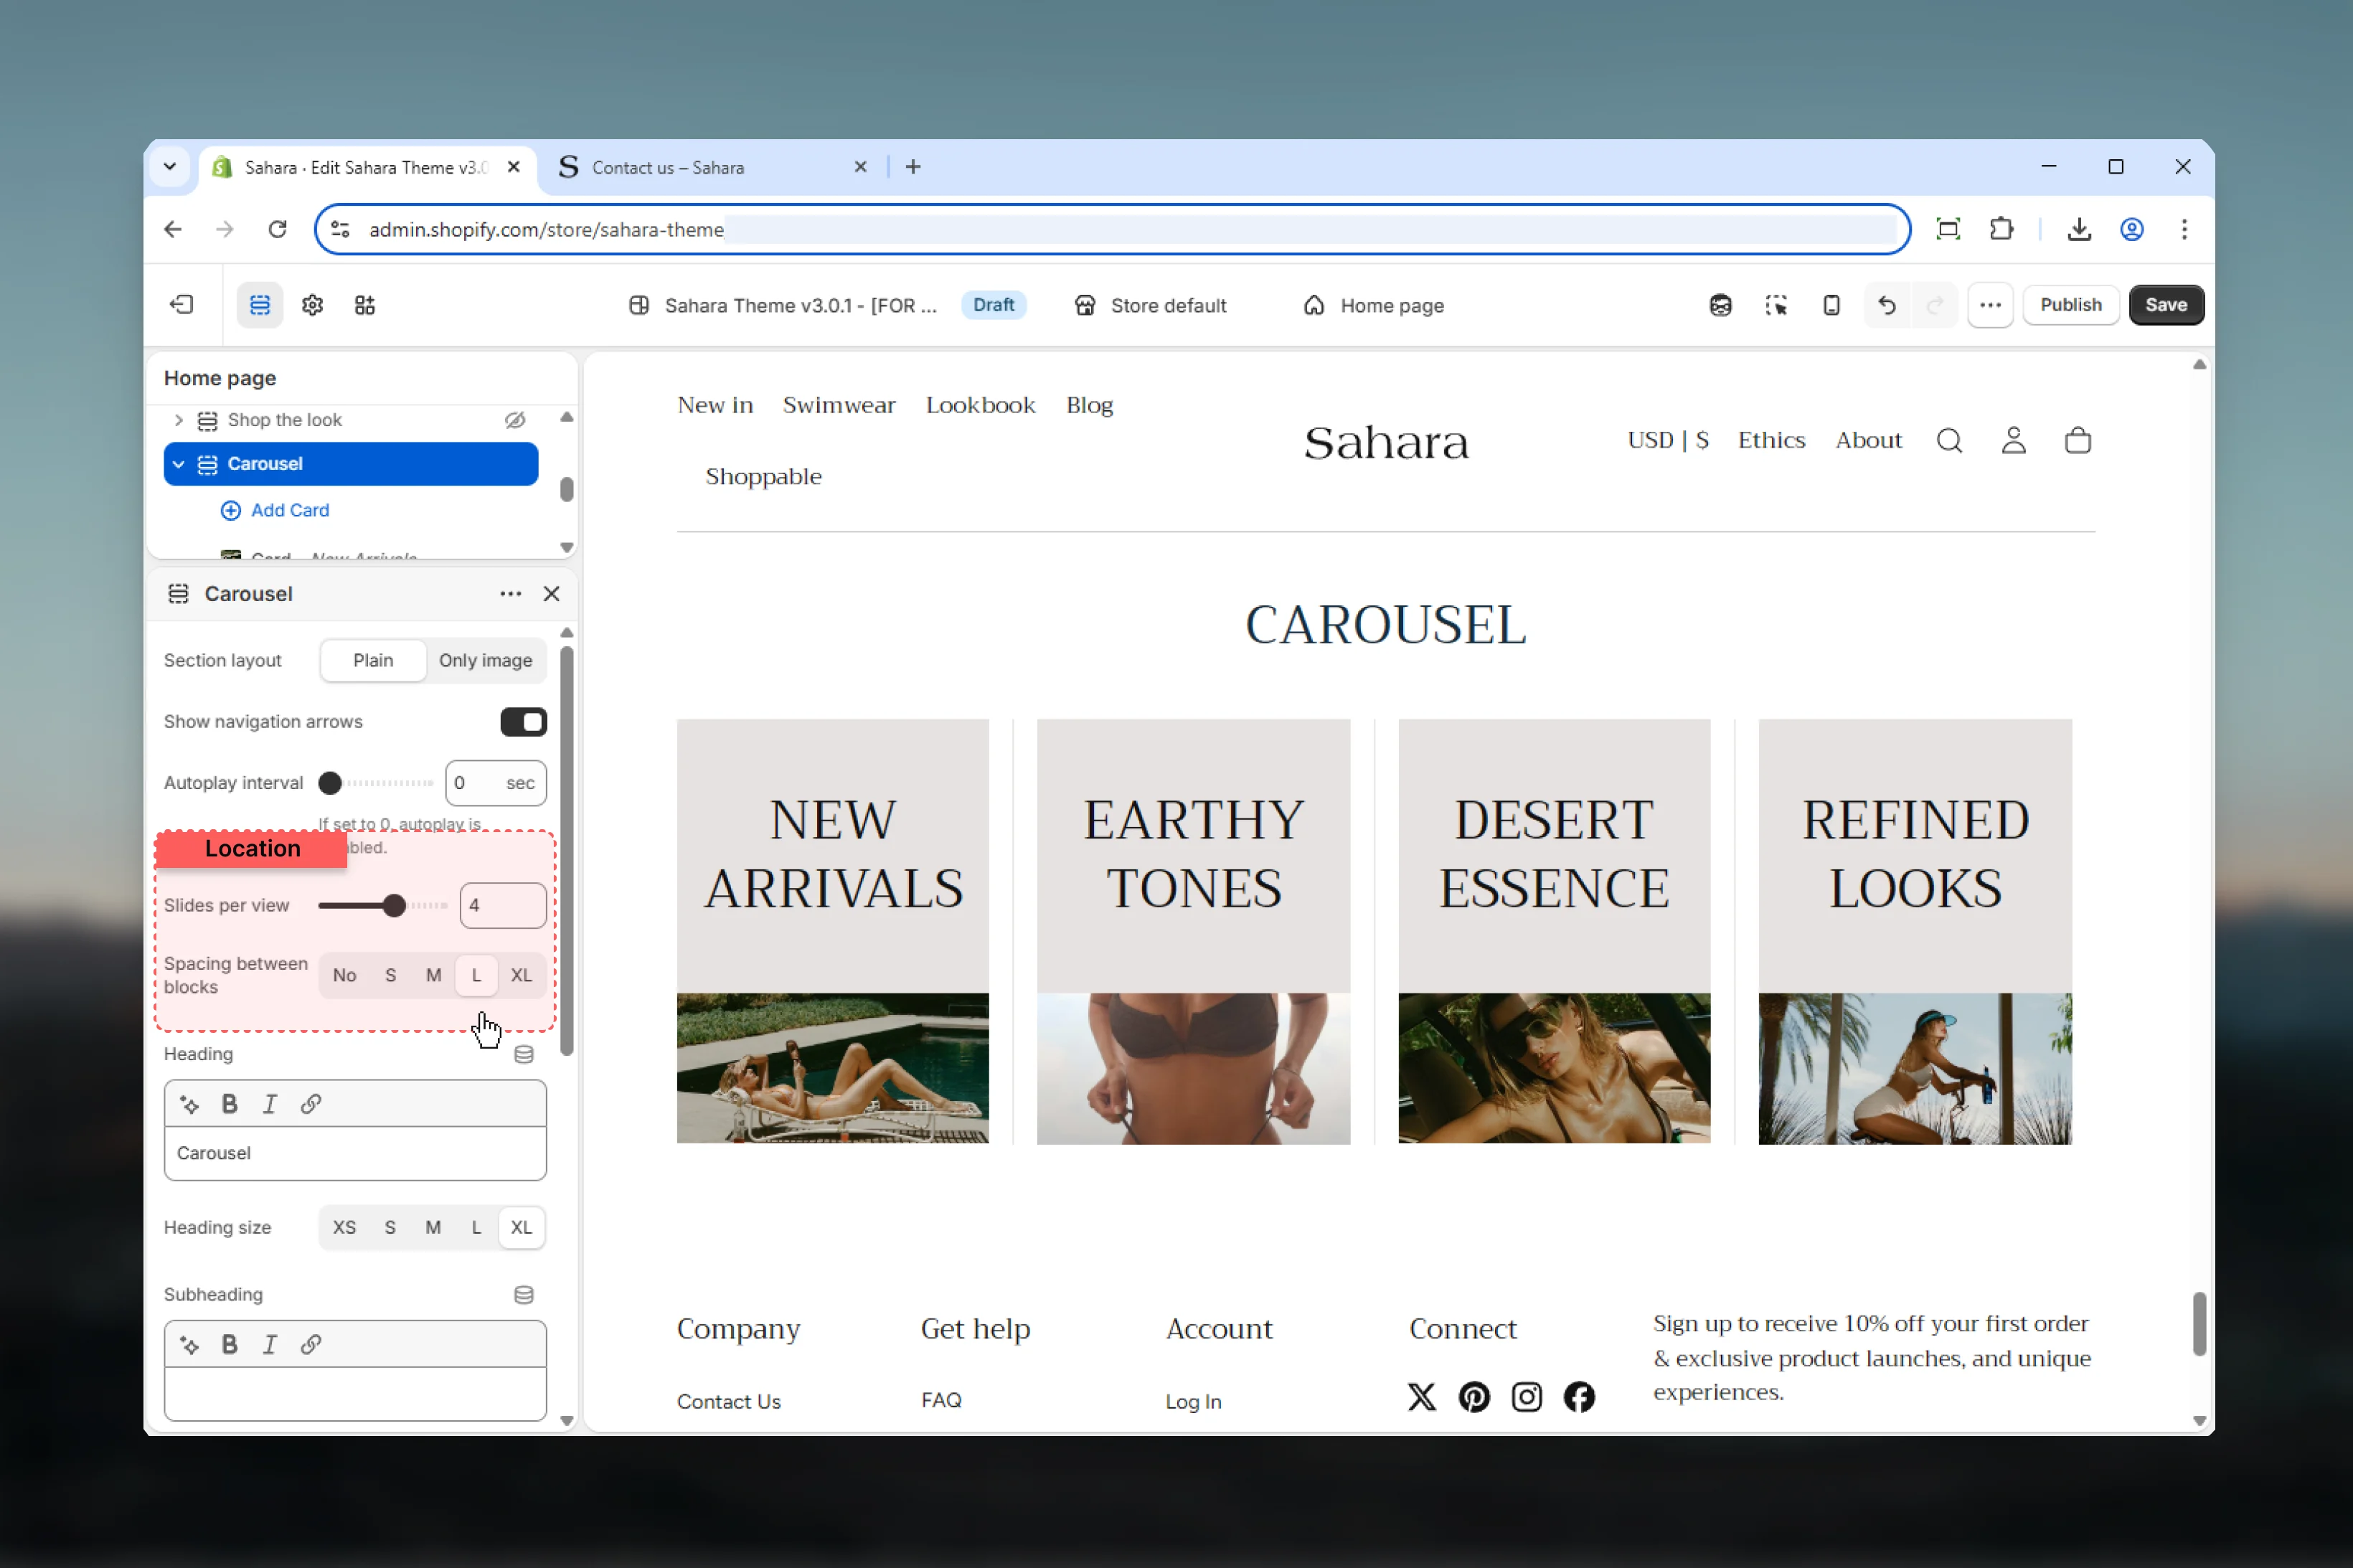Set block spacing to M

tap(433, 975)
